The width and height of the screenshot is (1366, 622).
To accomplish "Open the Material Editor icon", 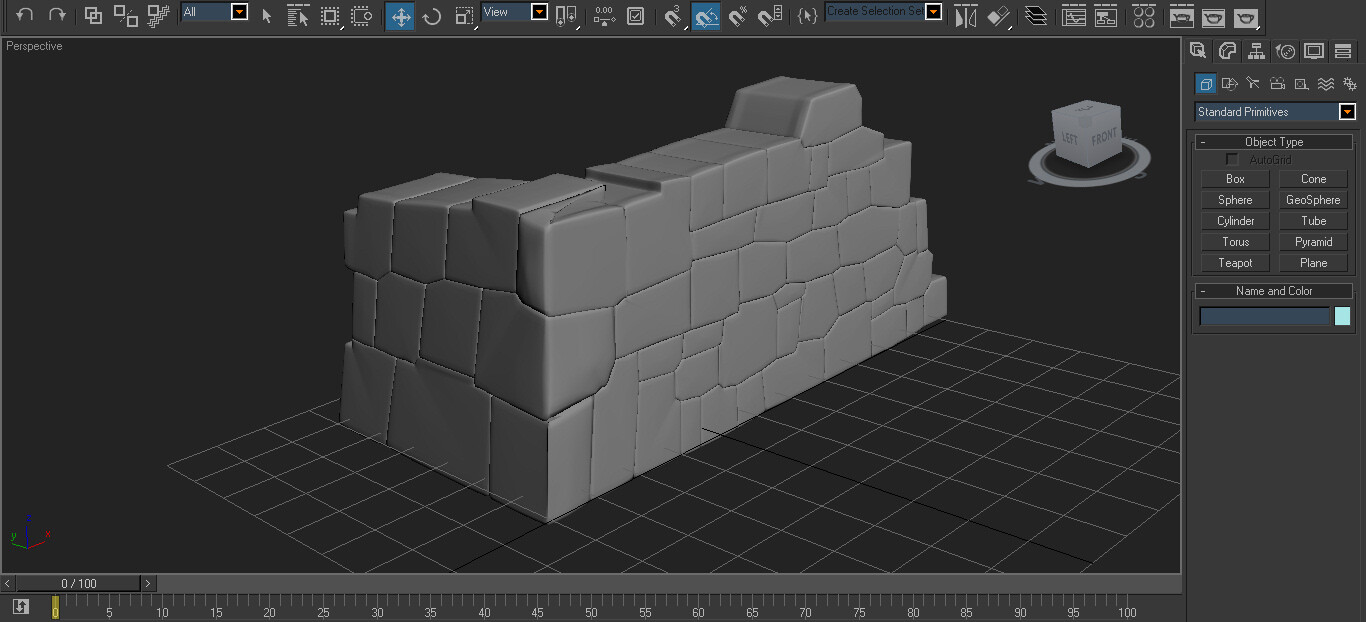I will pos(1144,16).
